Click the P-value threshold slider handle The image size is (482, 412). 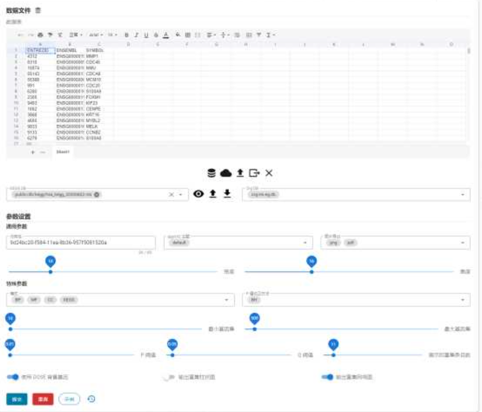pos(10,355)
